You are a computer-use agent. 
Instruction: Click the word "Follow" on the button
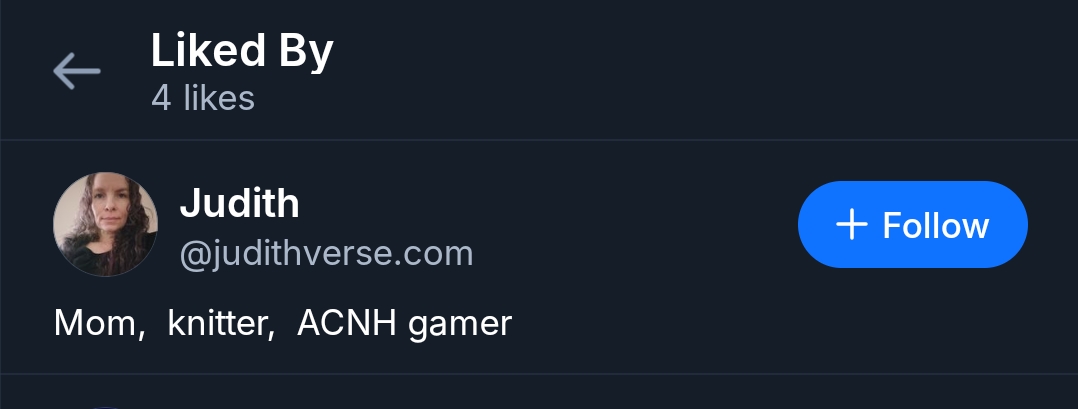[935, 225]
